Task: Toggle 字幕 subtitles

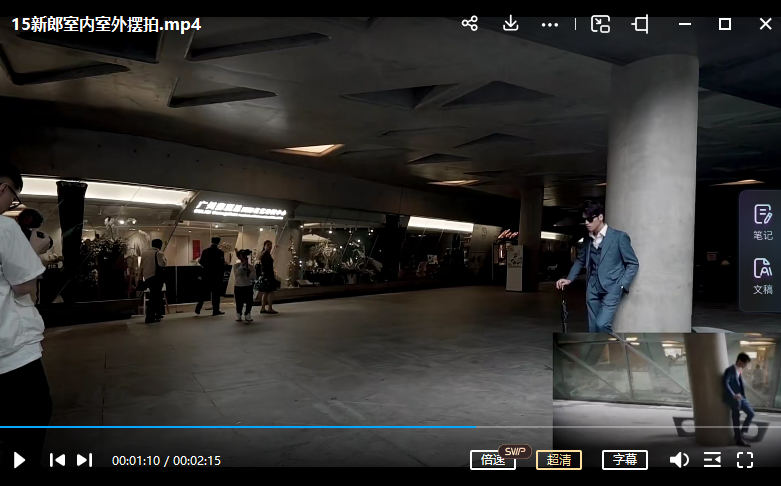Action: point(624,460)
